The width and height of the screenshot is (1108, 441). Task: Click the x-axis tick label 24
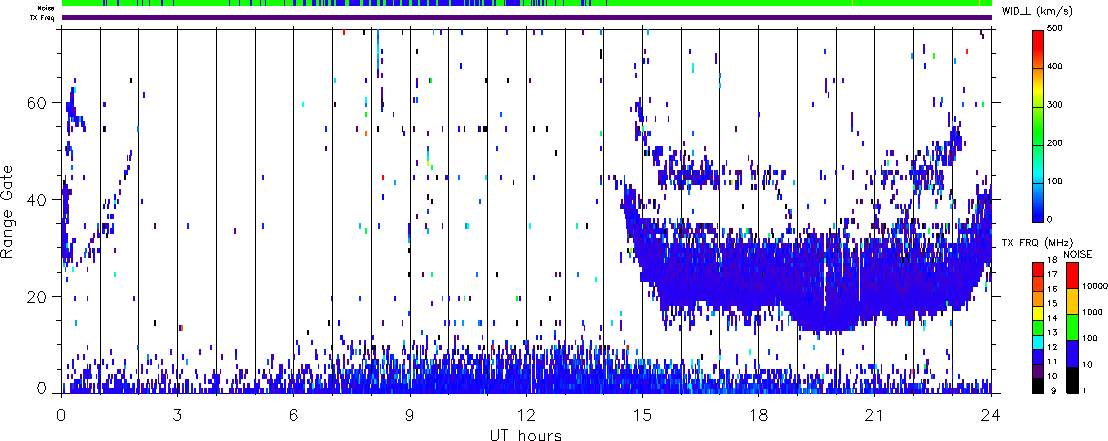[991, 414]
